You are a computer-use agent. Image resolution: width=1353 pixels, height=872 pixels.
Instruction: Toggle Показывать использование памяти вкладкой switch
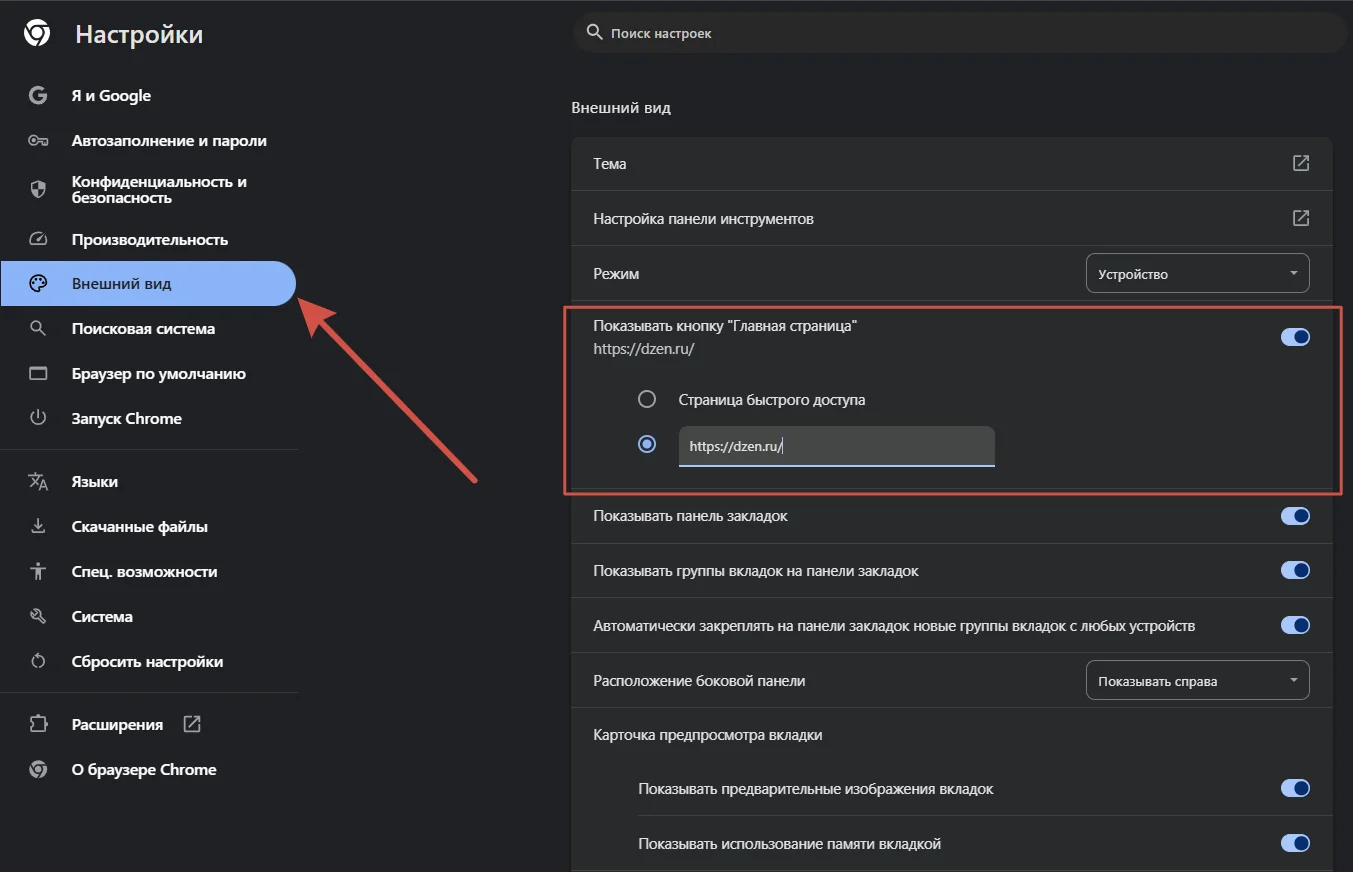(1295, 844)
